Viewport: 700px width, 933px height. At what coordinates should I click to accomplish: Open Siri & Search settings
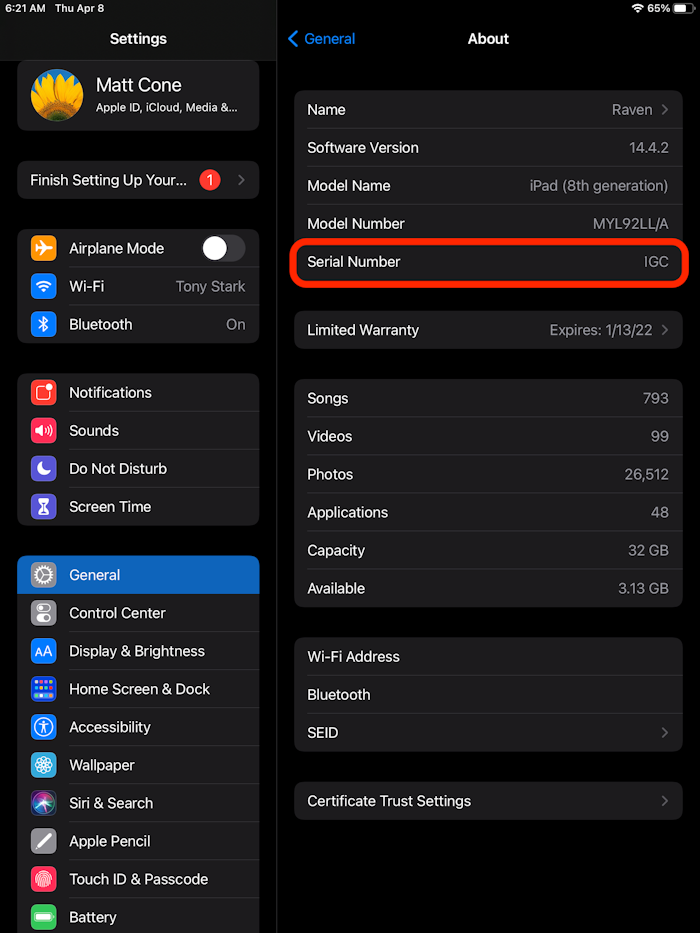(x=138, y=803)
